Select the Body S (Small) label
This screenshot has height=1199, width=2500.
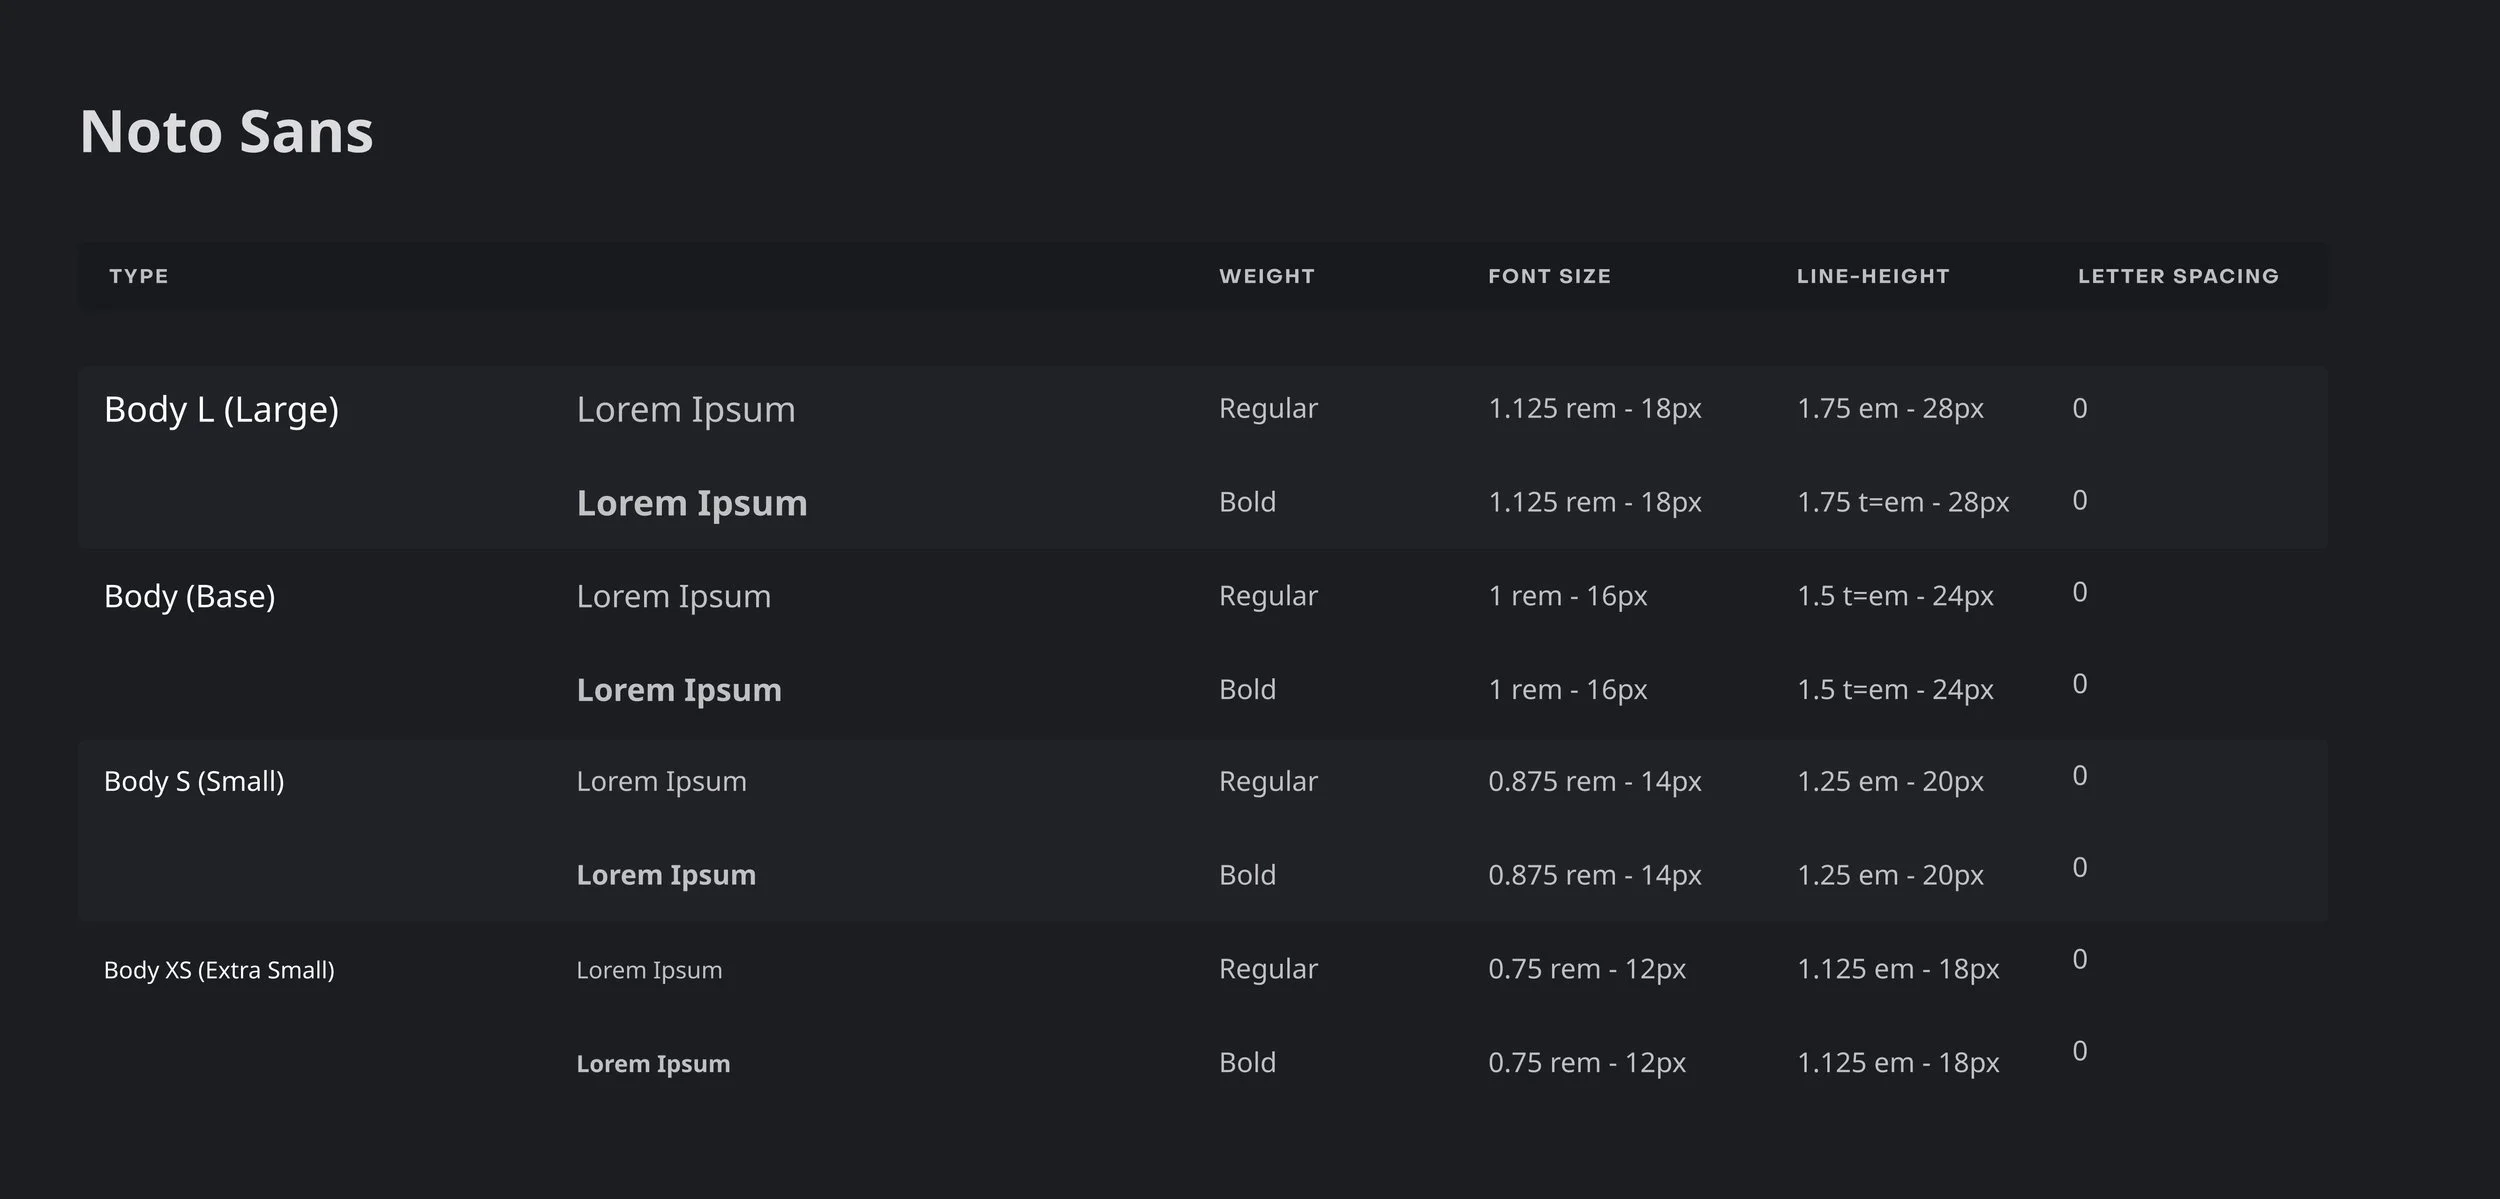(194, 782)
